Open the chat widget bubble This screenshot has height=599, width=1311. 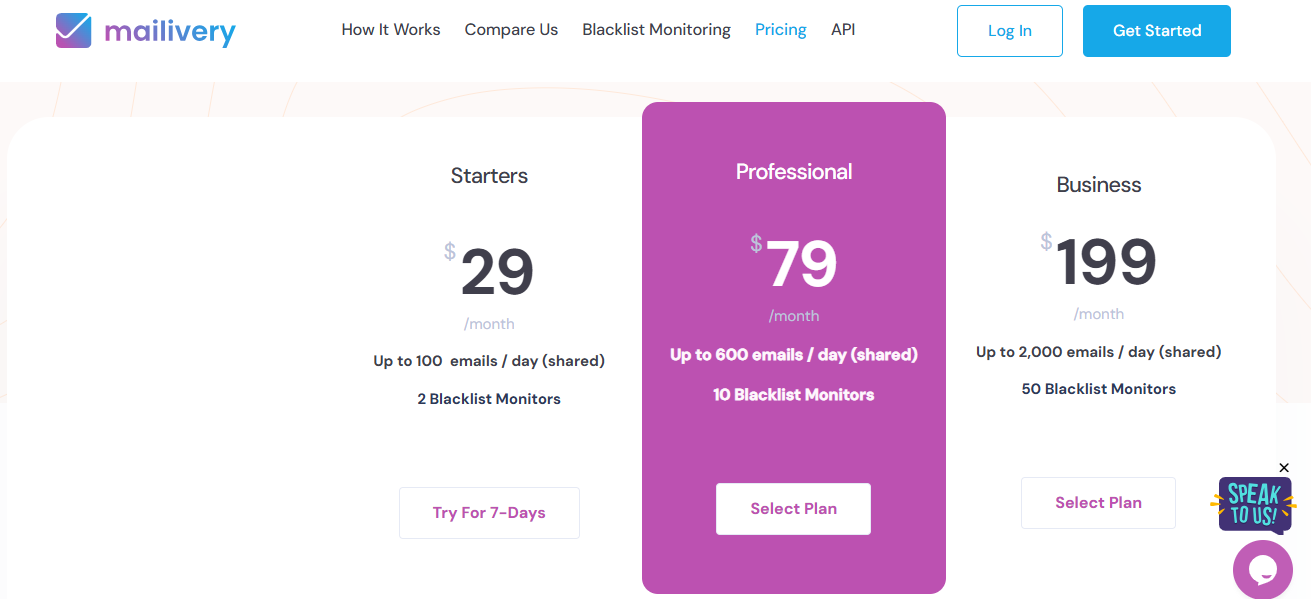coord(1261,569)
